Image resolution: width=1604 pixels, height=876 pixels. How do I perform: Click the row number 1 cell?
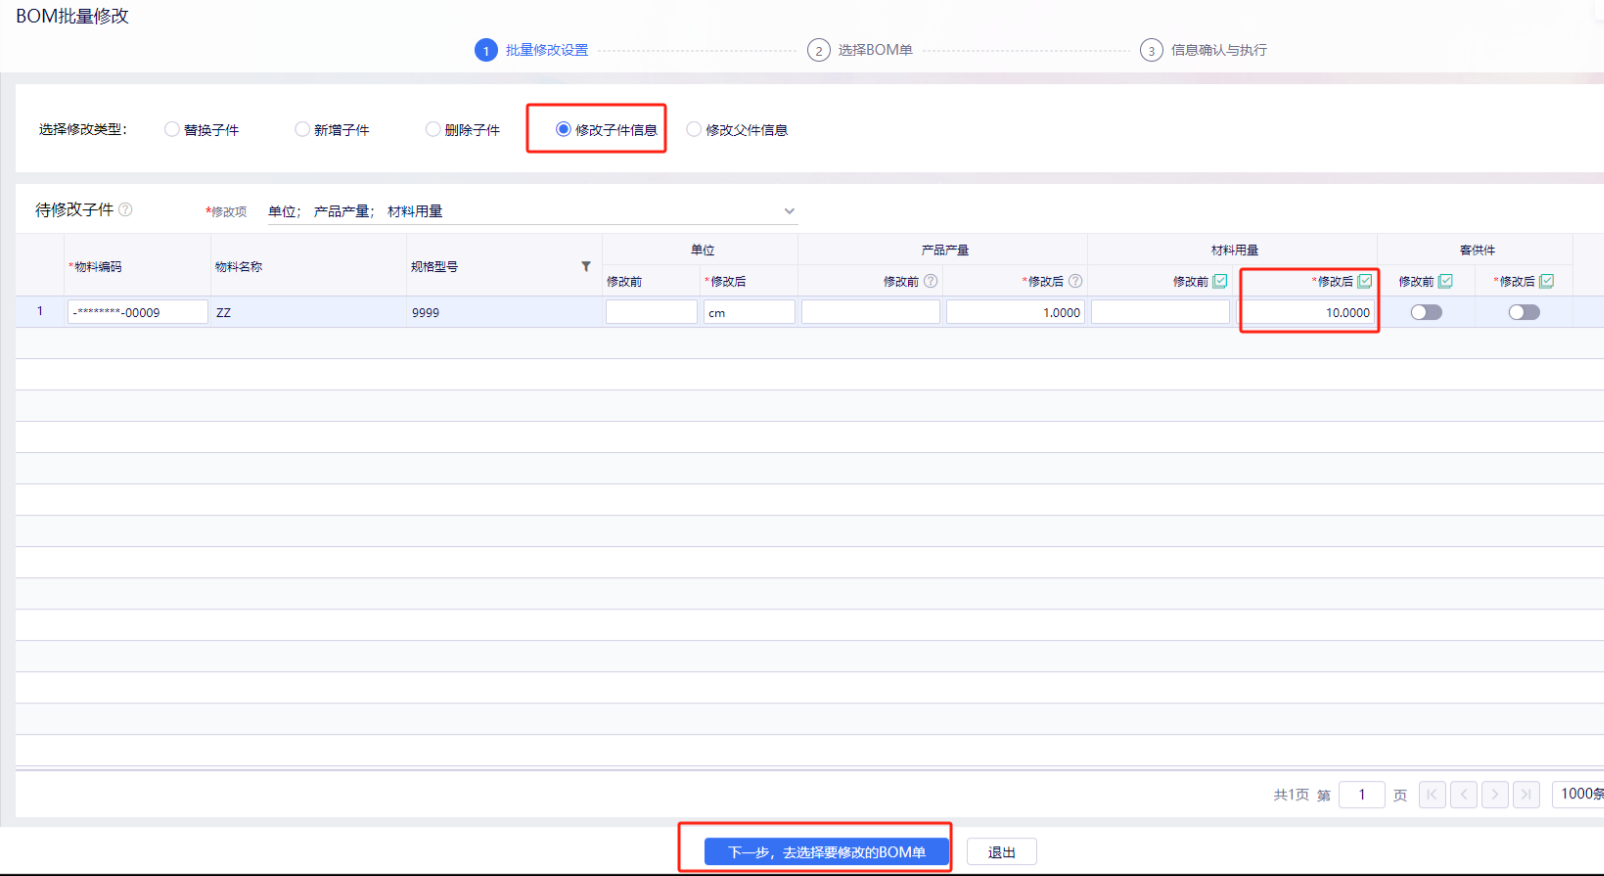tap(40, 311)
